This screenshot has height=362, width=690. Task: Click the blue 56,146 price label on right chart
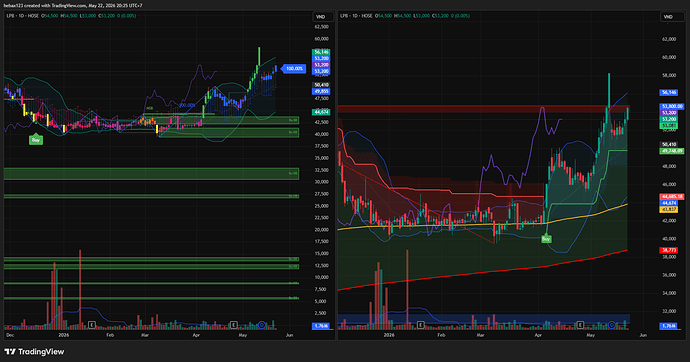[x=669, y=92]
